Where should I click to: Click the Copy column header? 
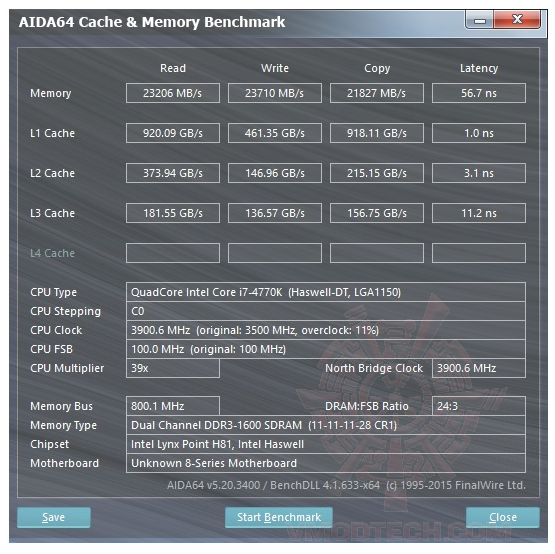377,68
